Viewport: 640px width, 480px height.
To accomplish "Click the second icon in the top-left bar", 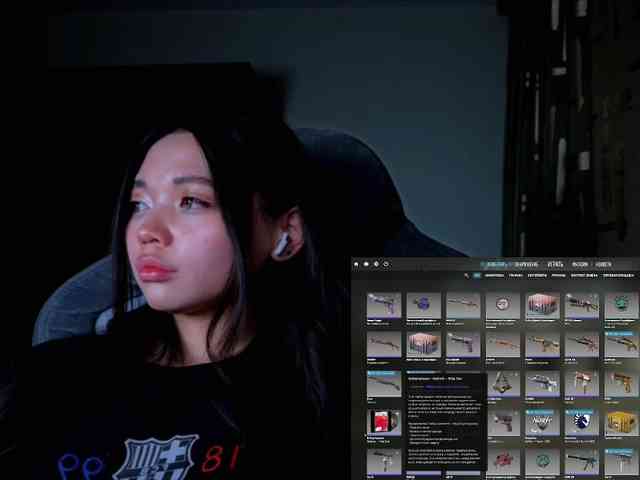I will (366, 264).
